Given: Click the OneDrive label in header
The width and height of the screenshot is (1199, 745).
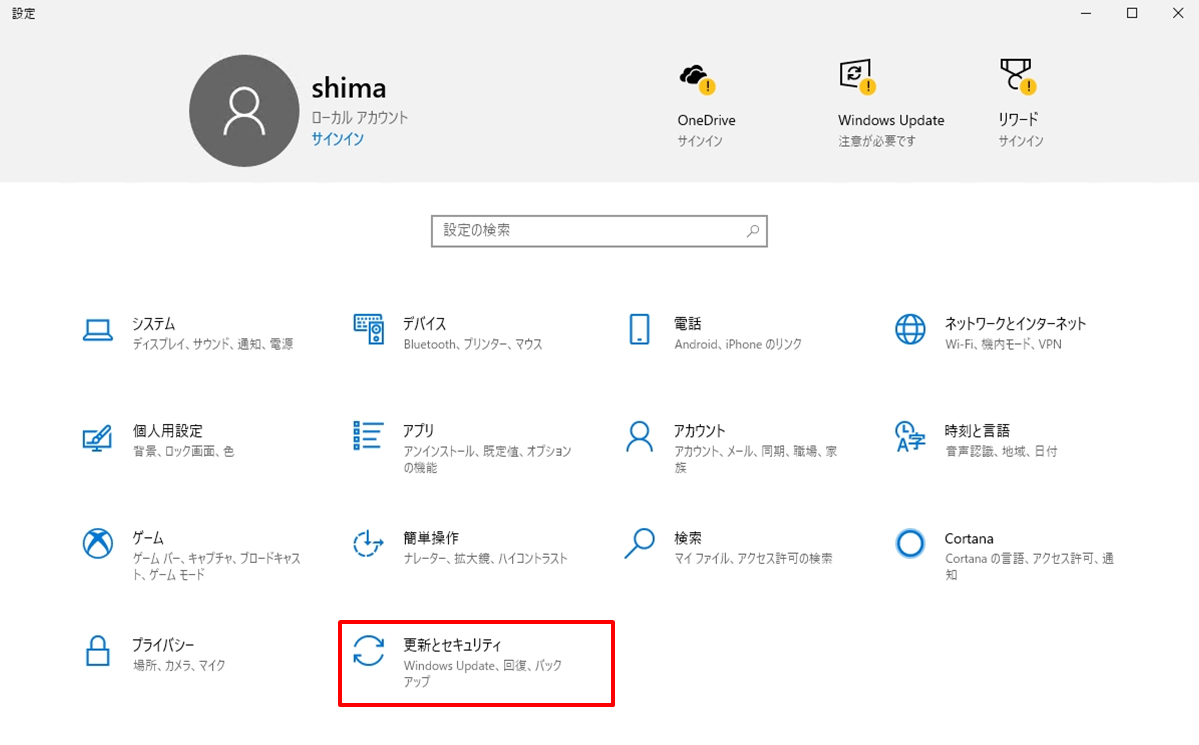Looking at the screenshot, I should click(x=706, y=120).
